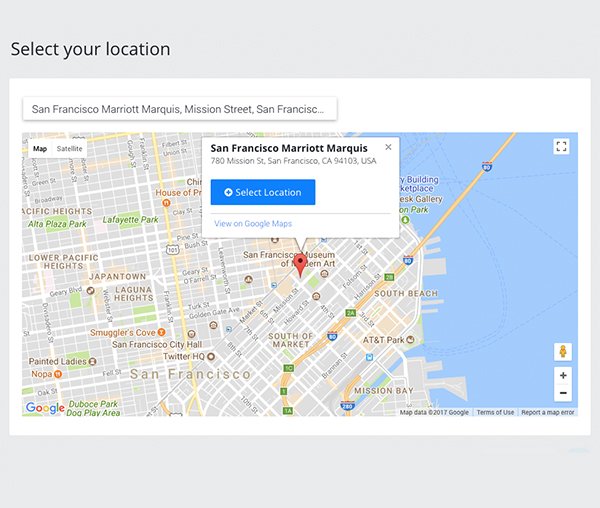Viewport: 600px width, 508px height.
Task: Click Twitter HQ place marker icon
Action: click(x=210, y=357)
